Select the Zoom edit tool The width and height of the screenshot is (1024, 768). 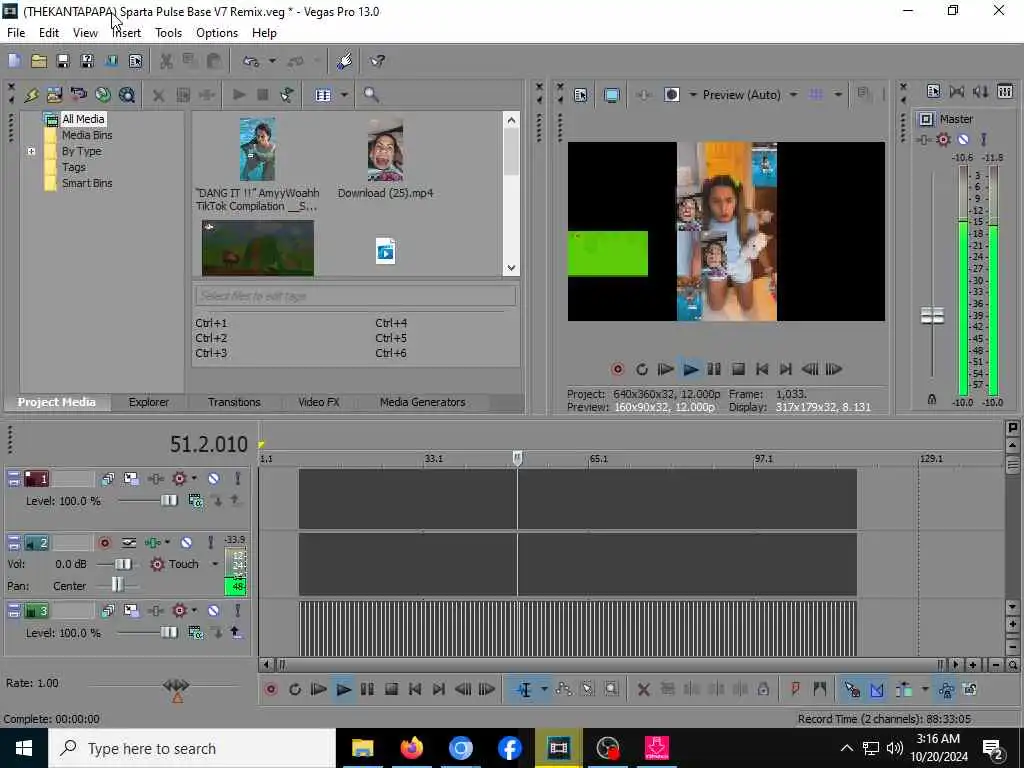pos(611,689)
